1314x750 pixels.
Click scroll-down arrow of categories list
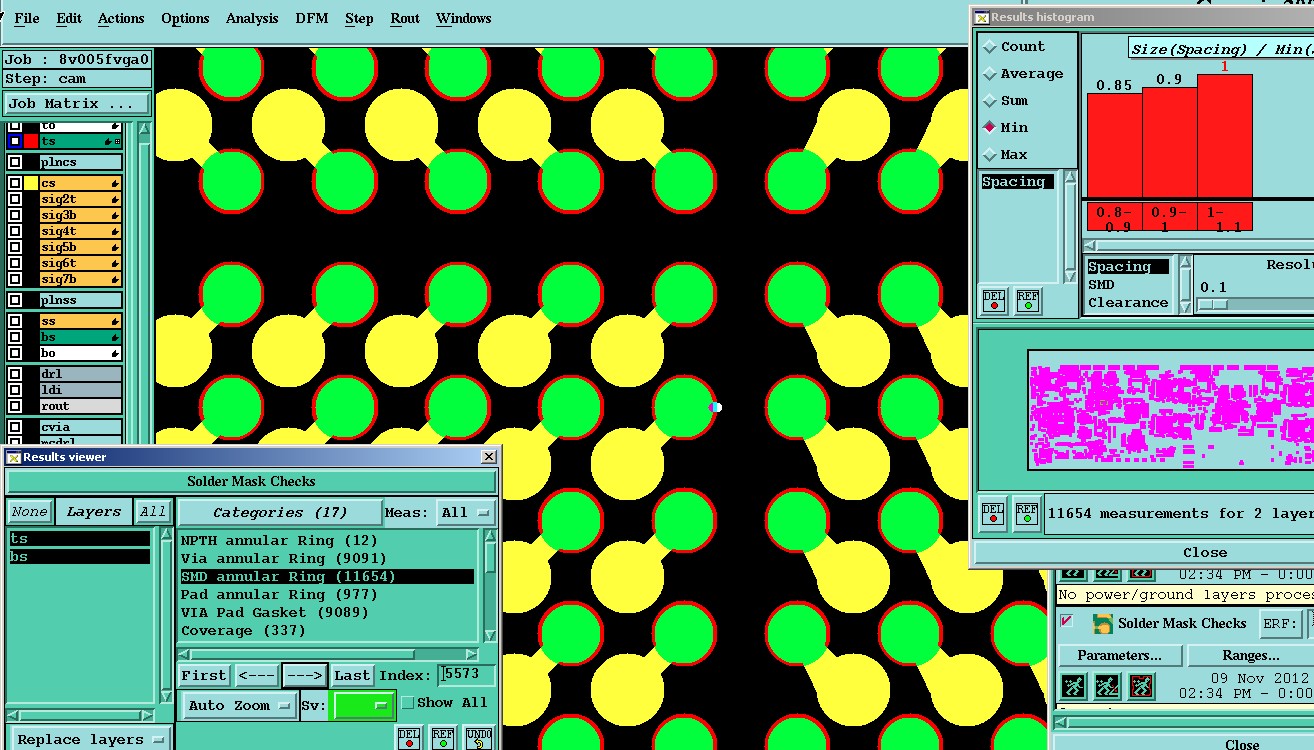(x=490, y=636)
